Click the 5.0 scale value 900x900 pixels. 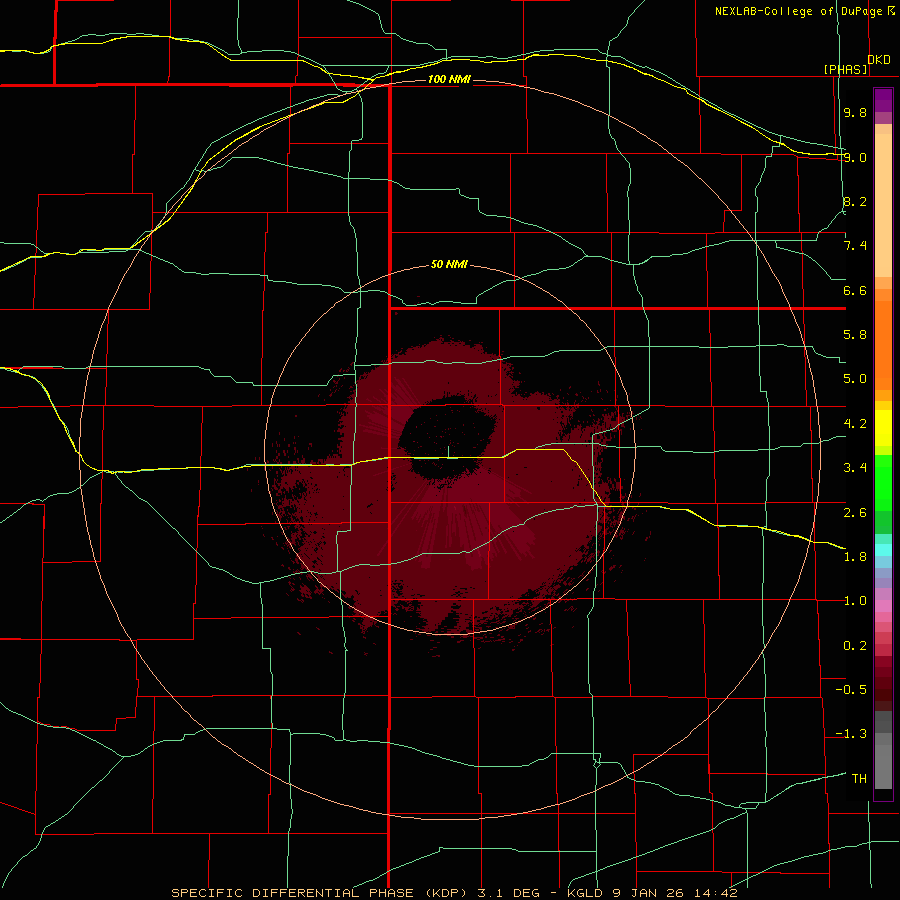click(x=855, y=379)
